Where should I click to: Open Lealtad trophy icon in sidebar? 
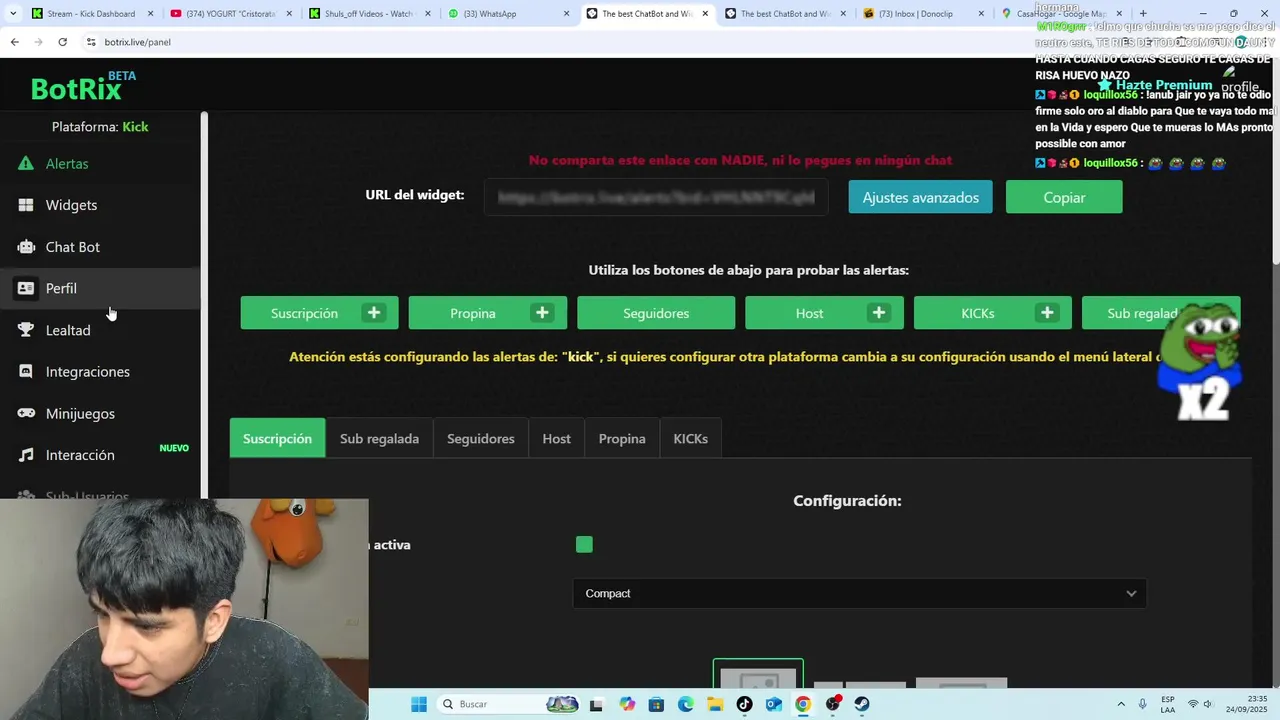point(26,330)
